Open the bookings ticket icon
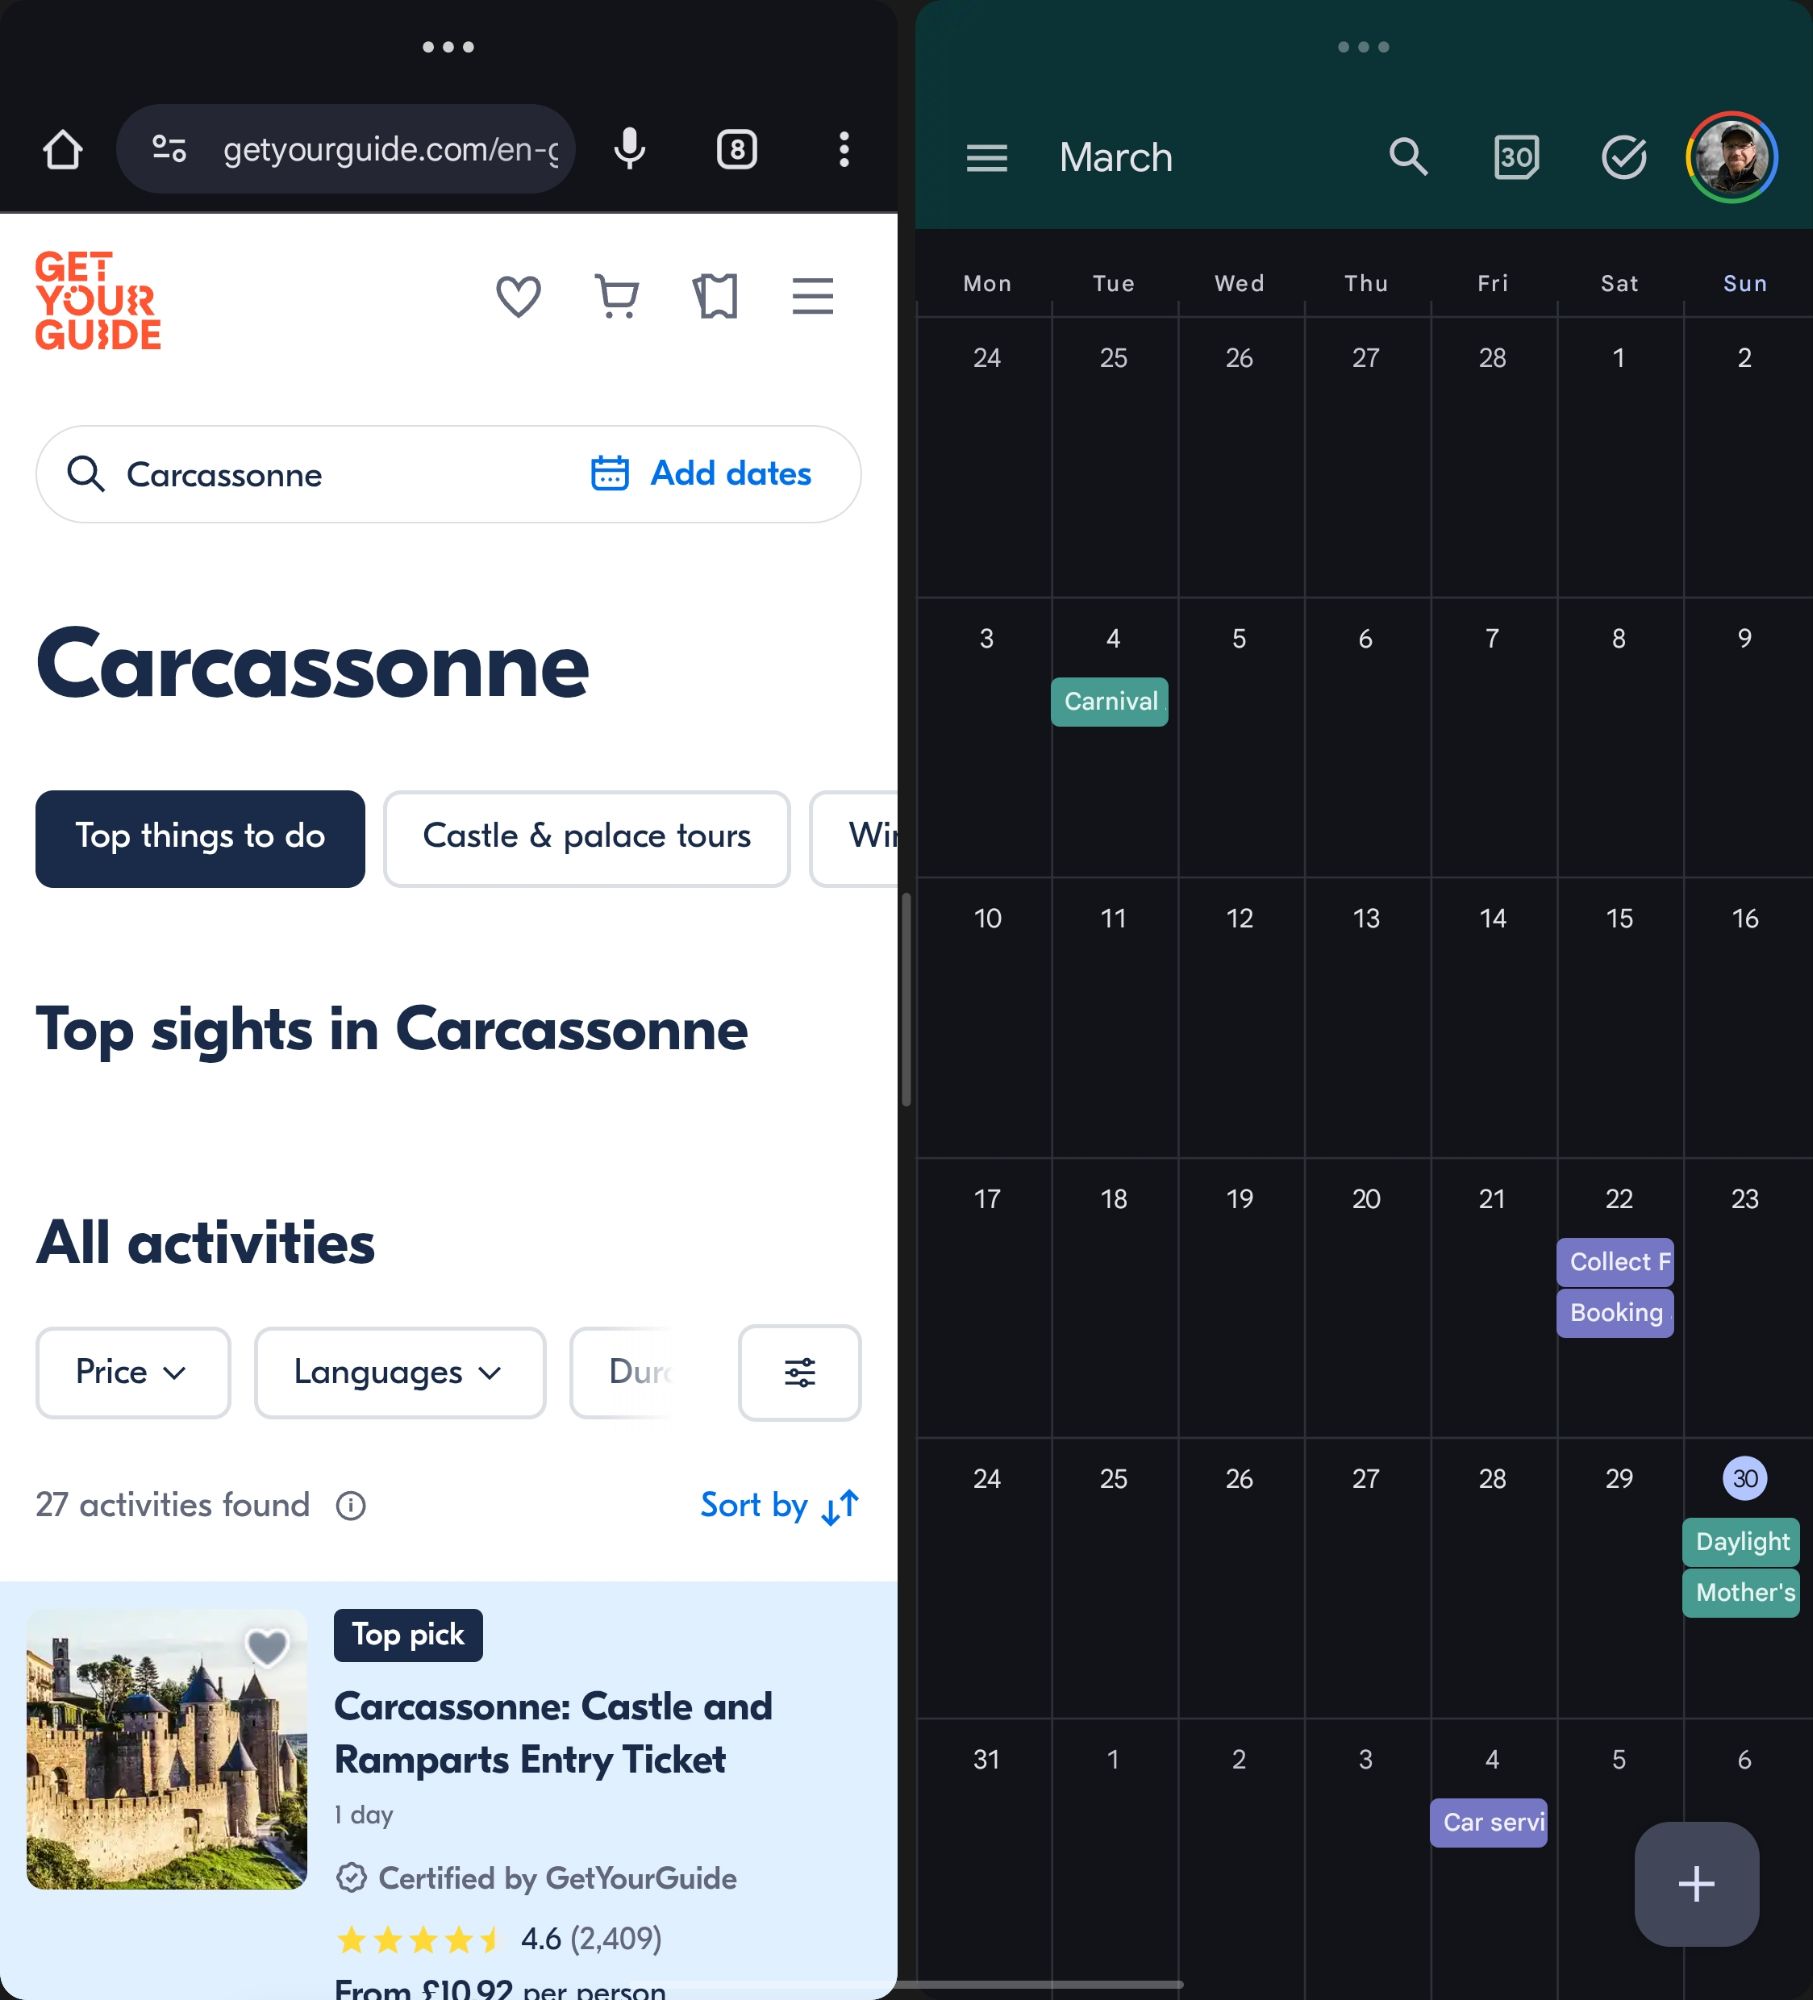Screen dimensions: 1813x2000 pos(716,296)
